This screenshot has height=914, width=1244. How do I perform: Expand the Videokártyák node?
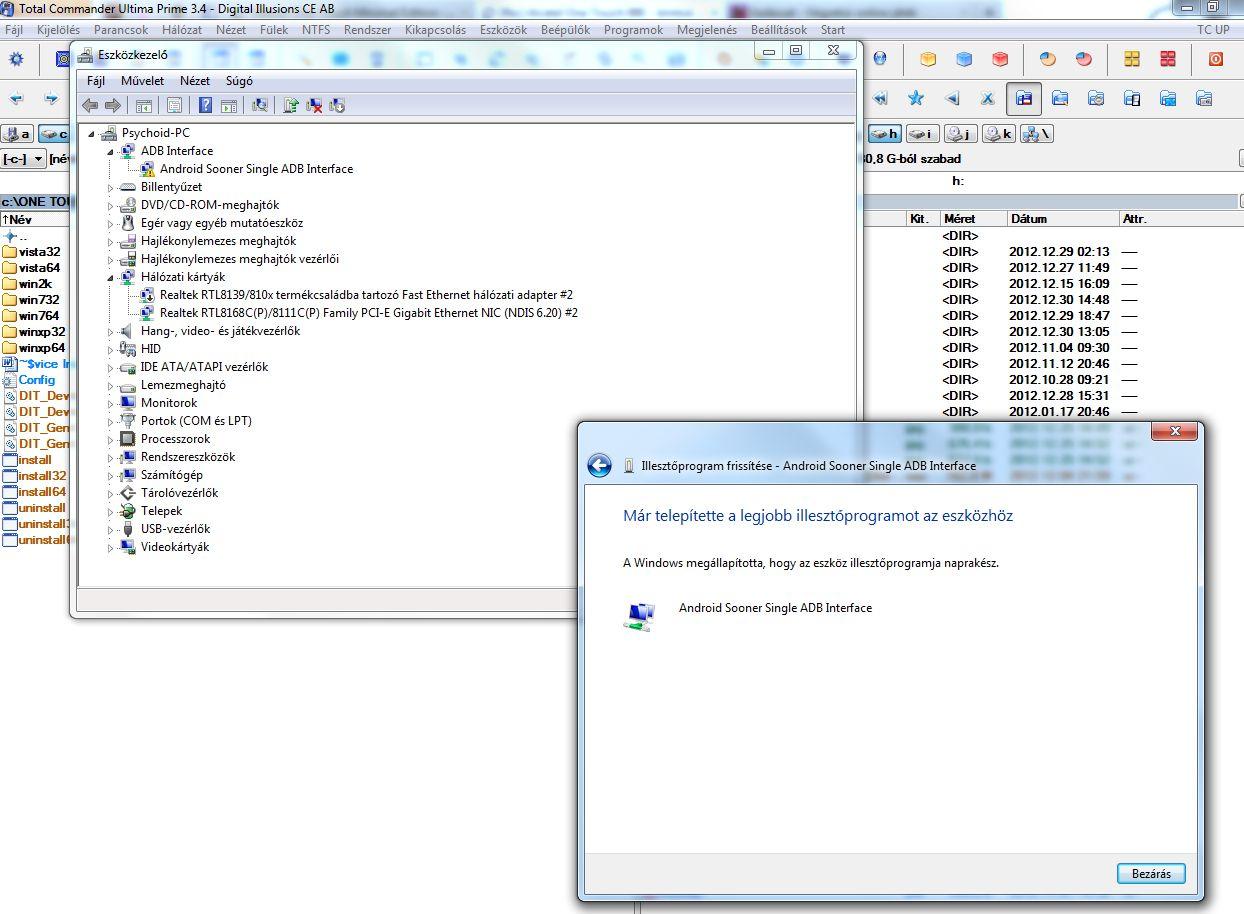(x=111, y=547)
